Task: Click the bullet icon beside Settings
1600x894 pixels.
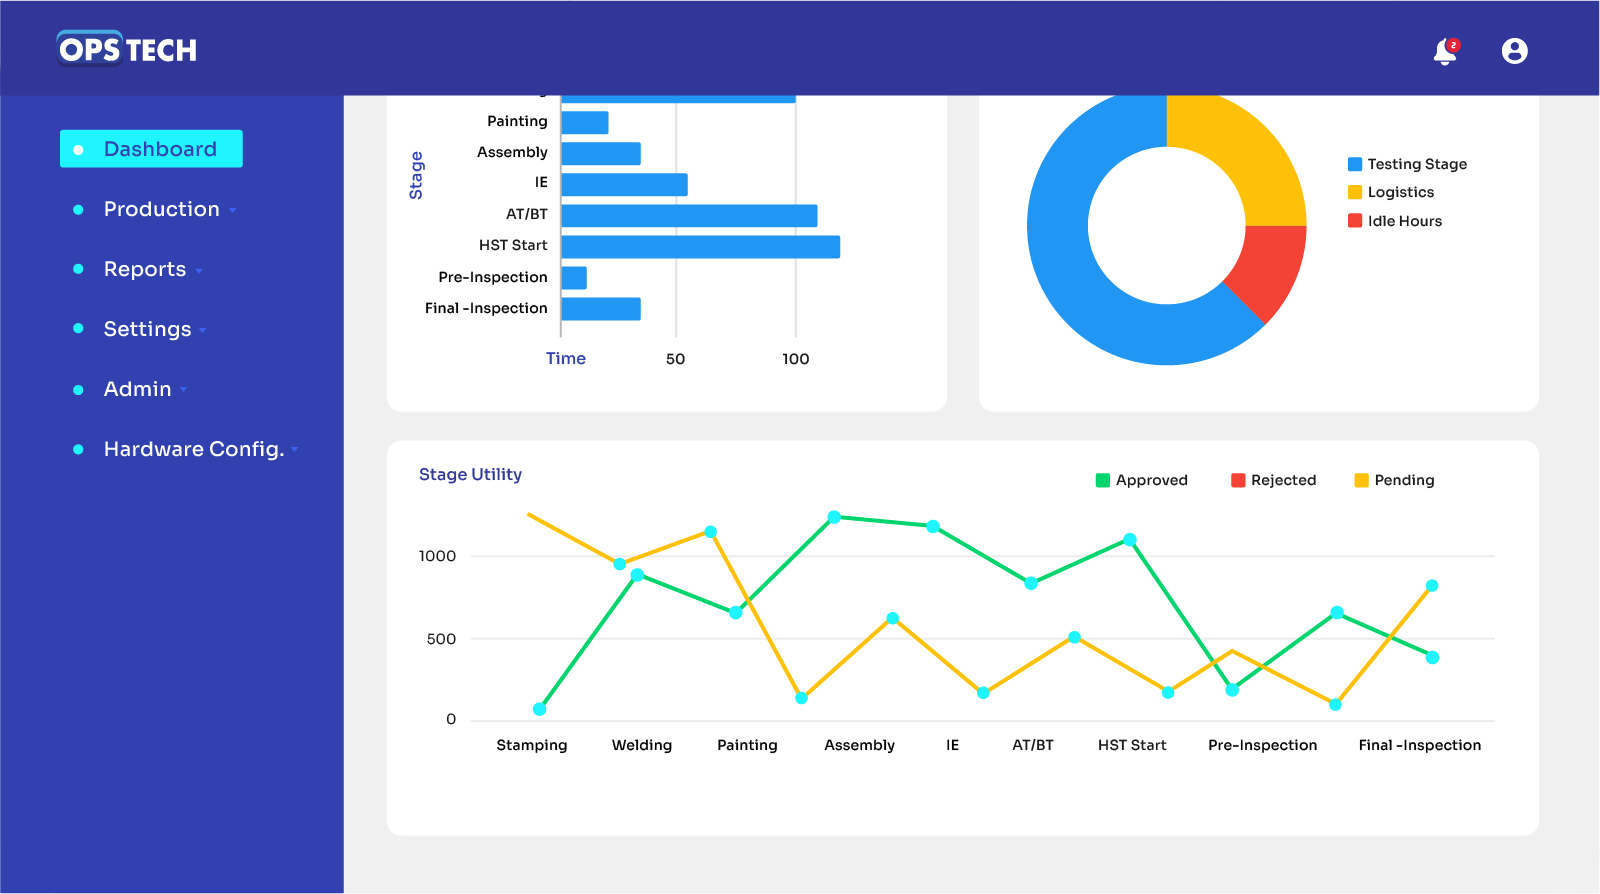Action: click(x=78, y=329)
